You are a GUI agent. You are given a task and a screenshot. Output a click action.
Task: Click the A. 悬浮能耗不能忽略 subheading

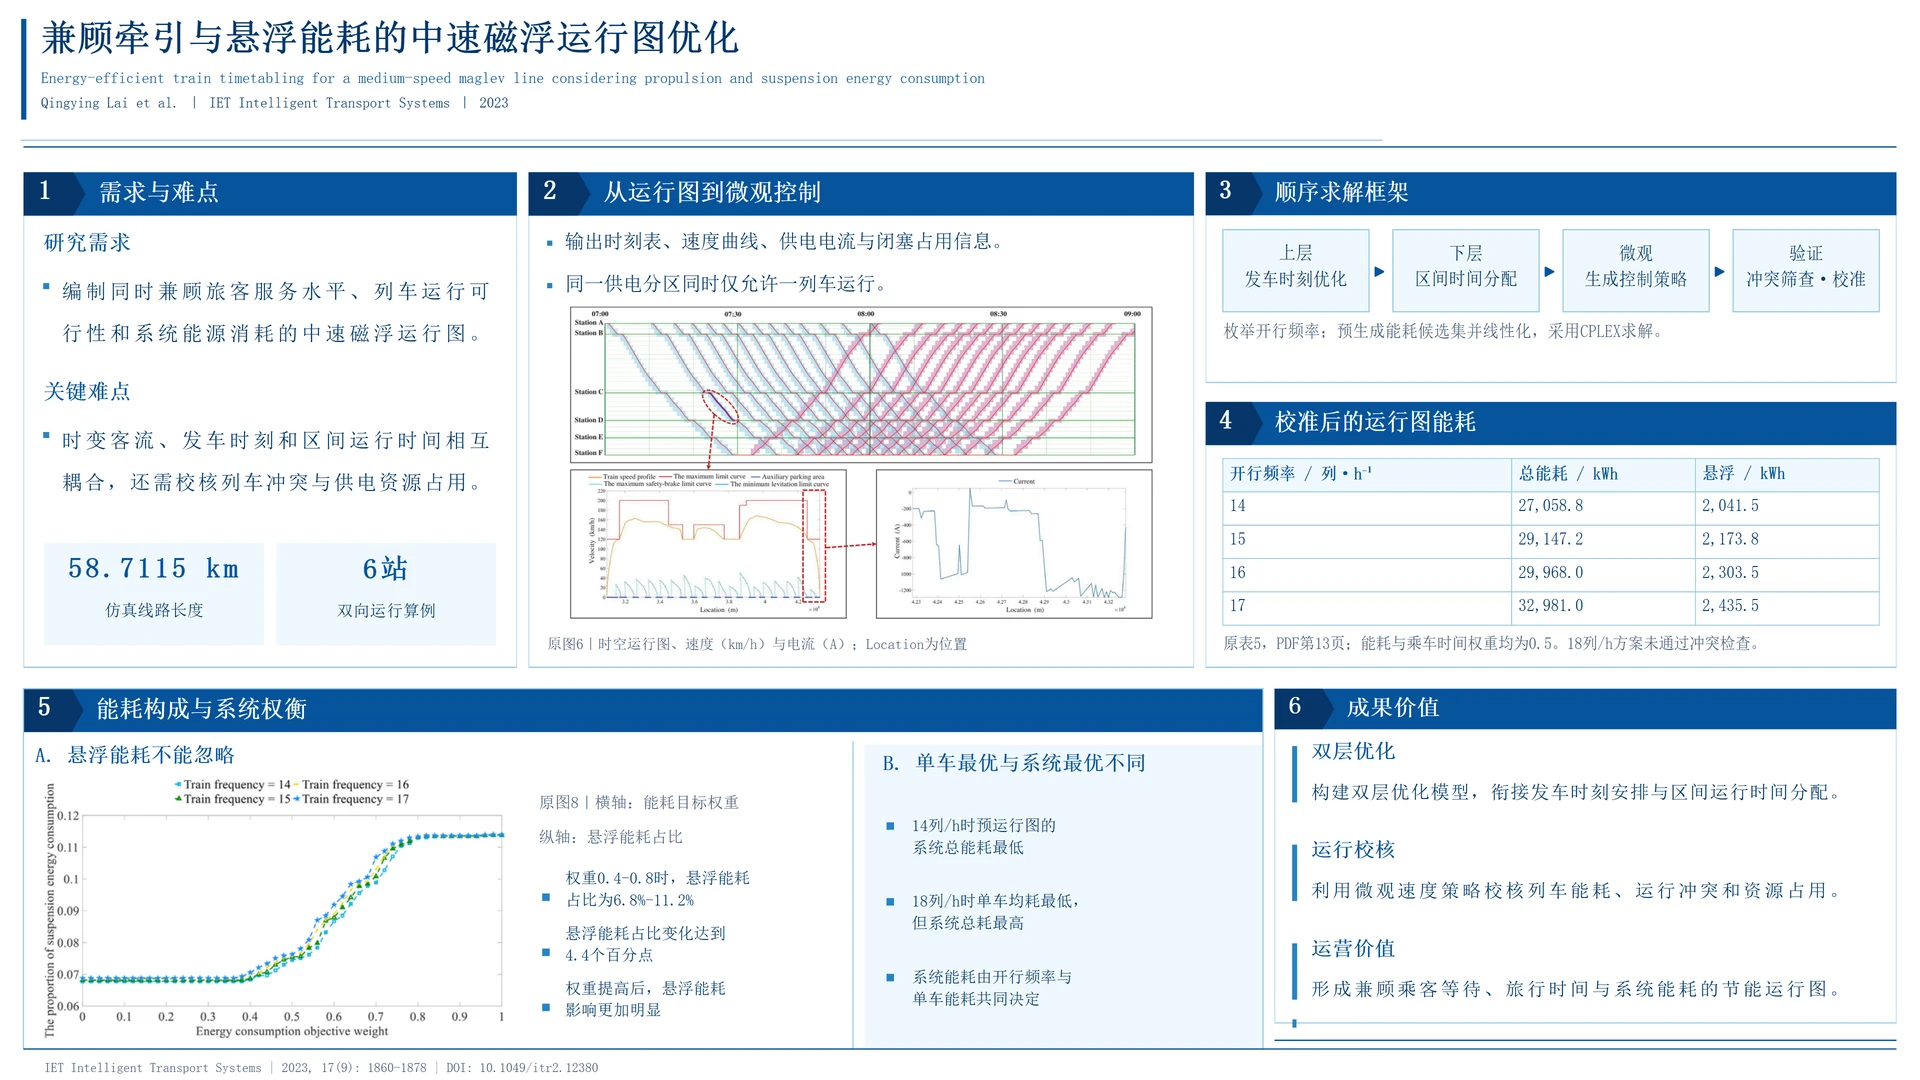135,755
